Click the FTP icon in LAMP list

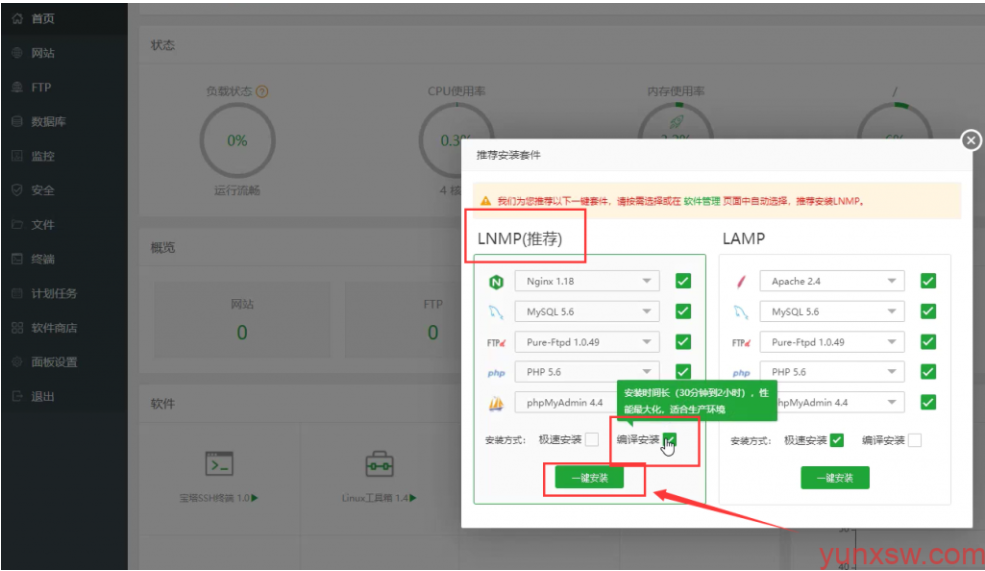click(x=741, y=342)
